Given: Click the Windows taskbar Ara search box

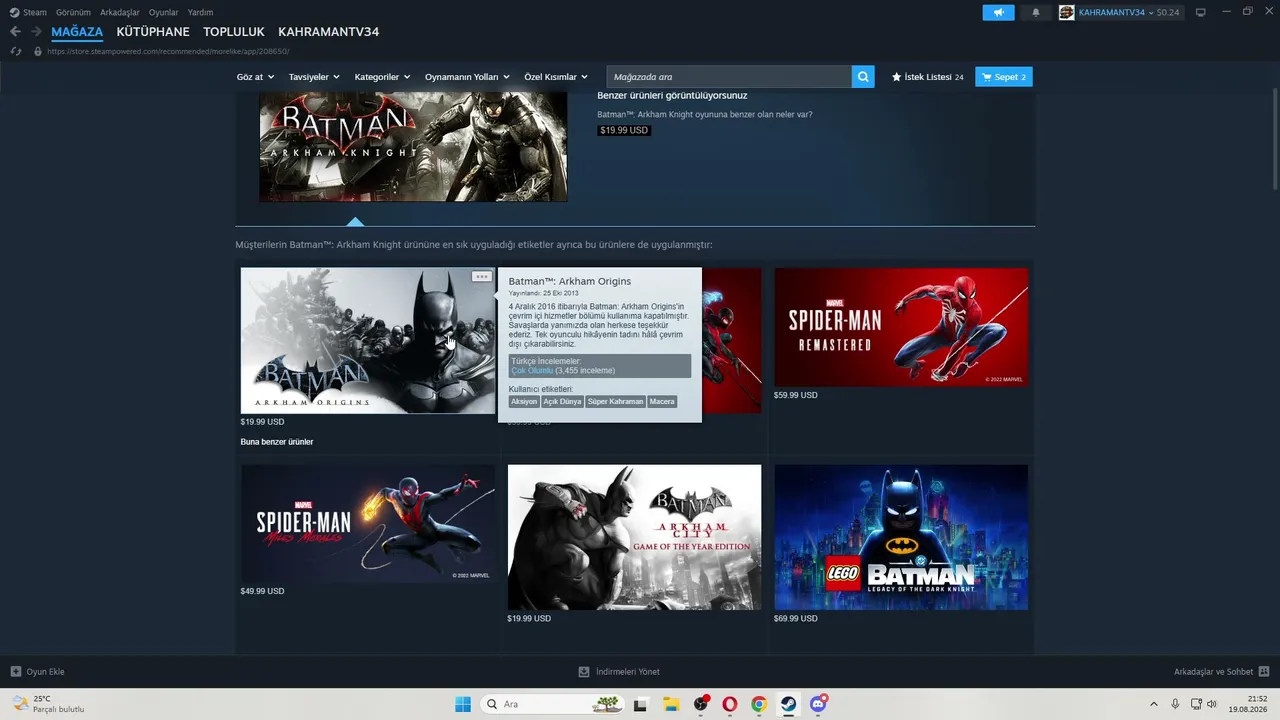Looking at the screenshot, I should (x=553, y=704).
